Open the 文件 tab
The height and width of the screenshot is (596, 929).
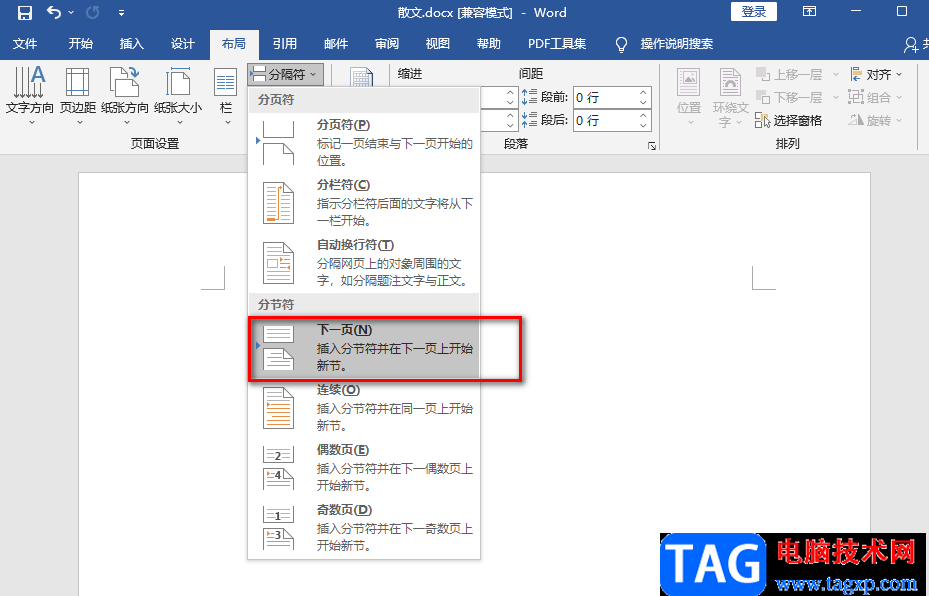pyautogui.click(x=25, y=44)
